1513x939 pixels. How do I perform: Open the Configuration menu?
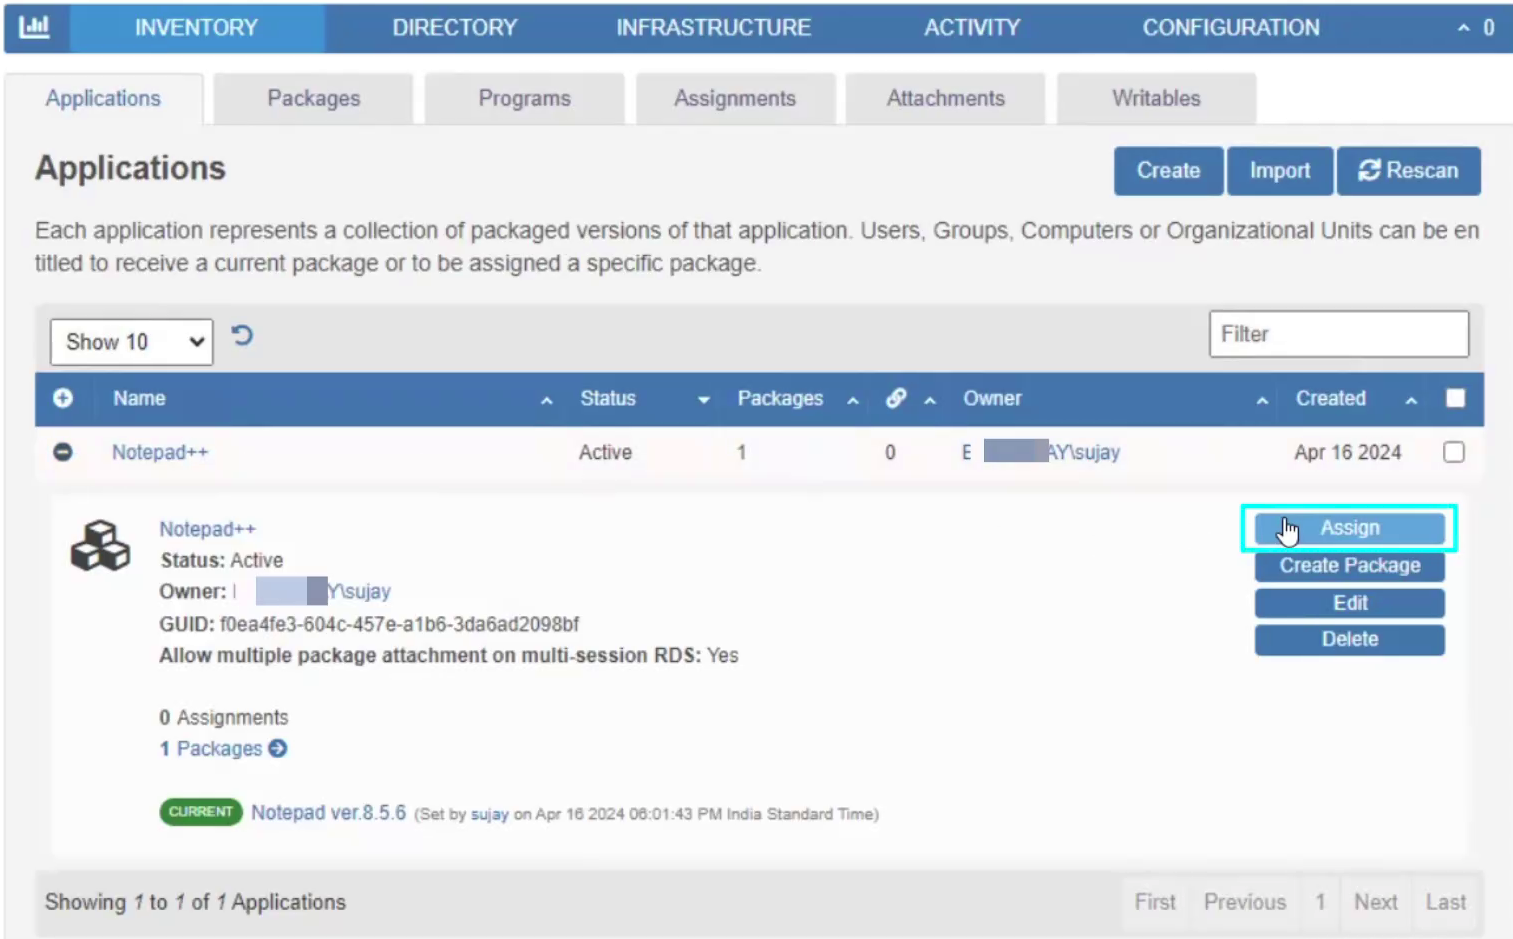point(1230,27)
